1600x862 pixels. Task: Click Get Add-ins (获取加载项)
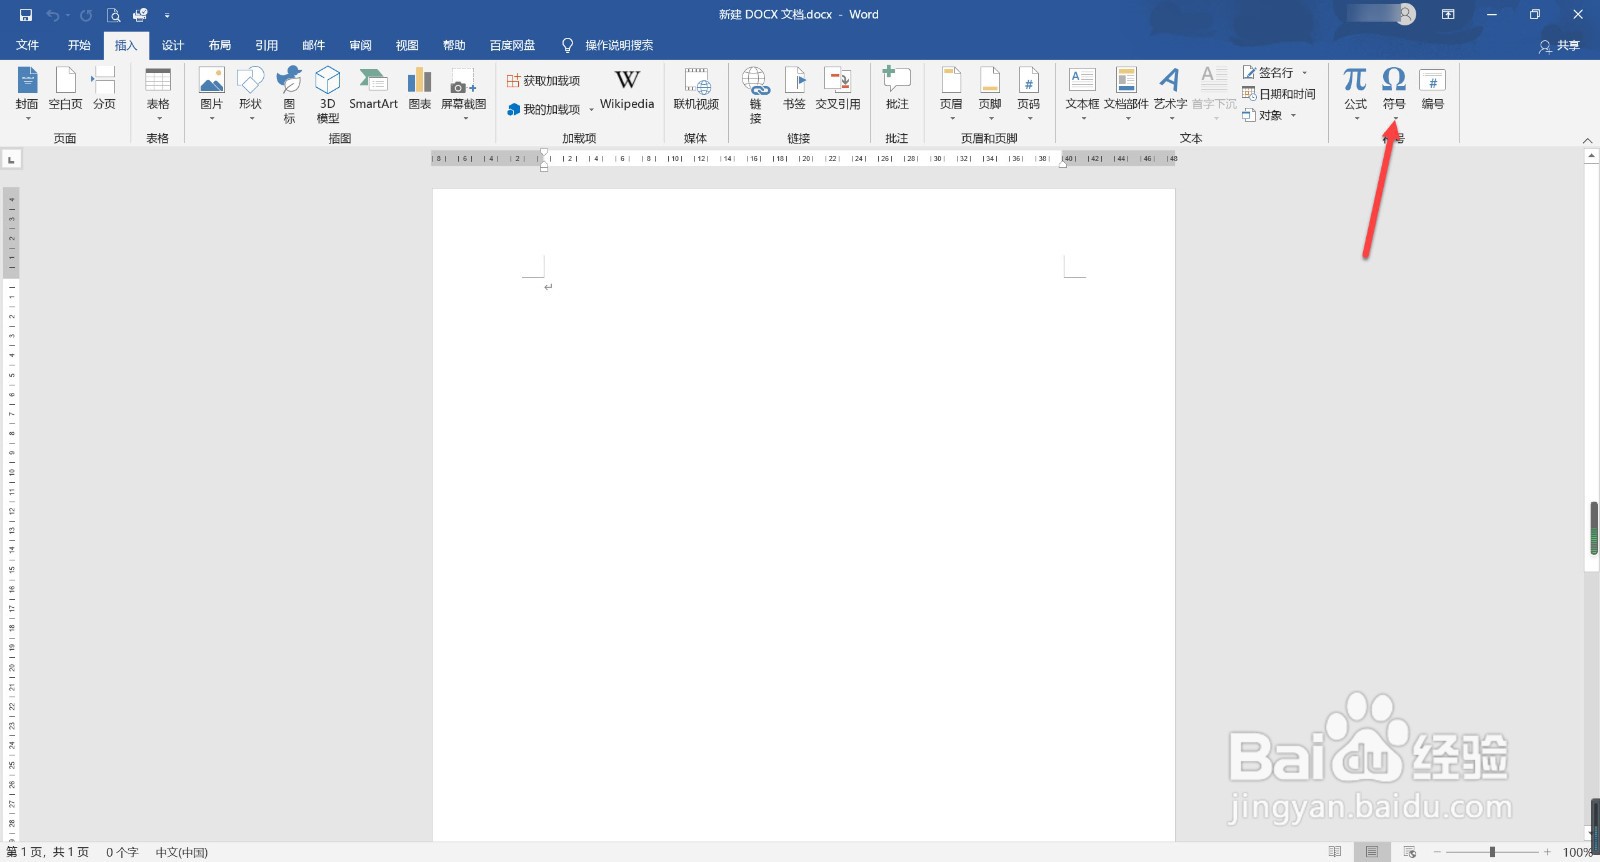(544, 81)
